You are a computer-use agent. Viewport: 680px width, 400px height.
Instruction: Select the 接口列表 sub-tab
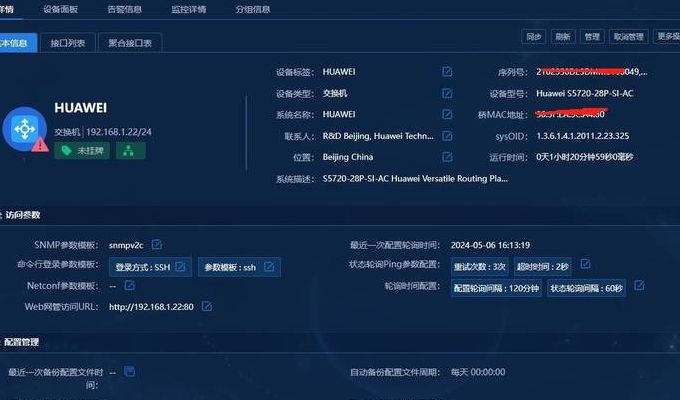point(68,43)
